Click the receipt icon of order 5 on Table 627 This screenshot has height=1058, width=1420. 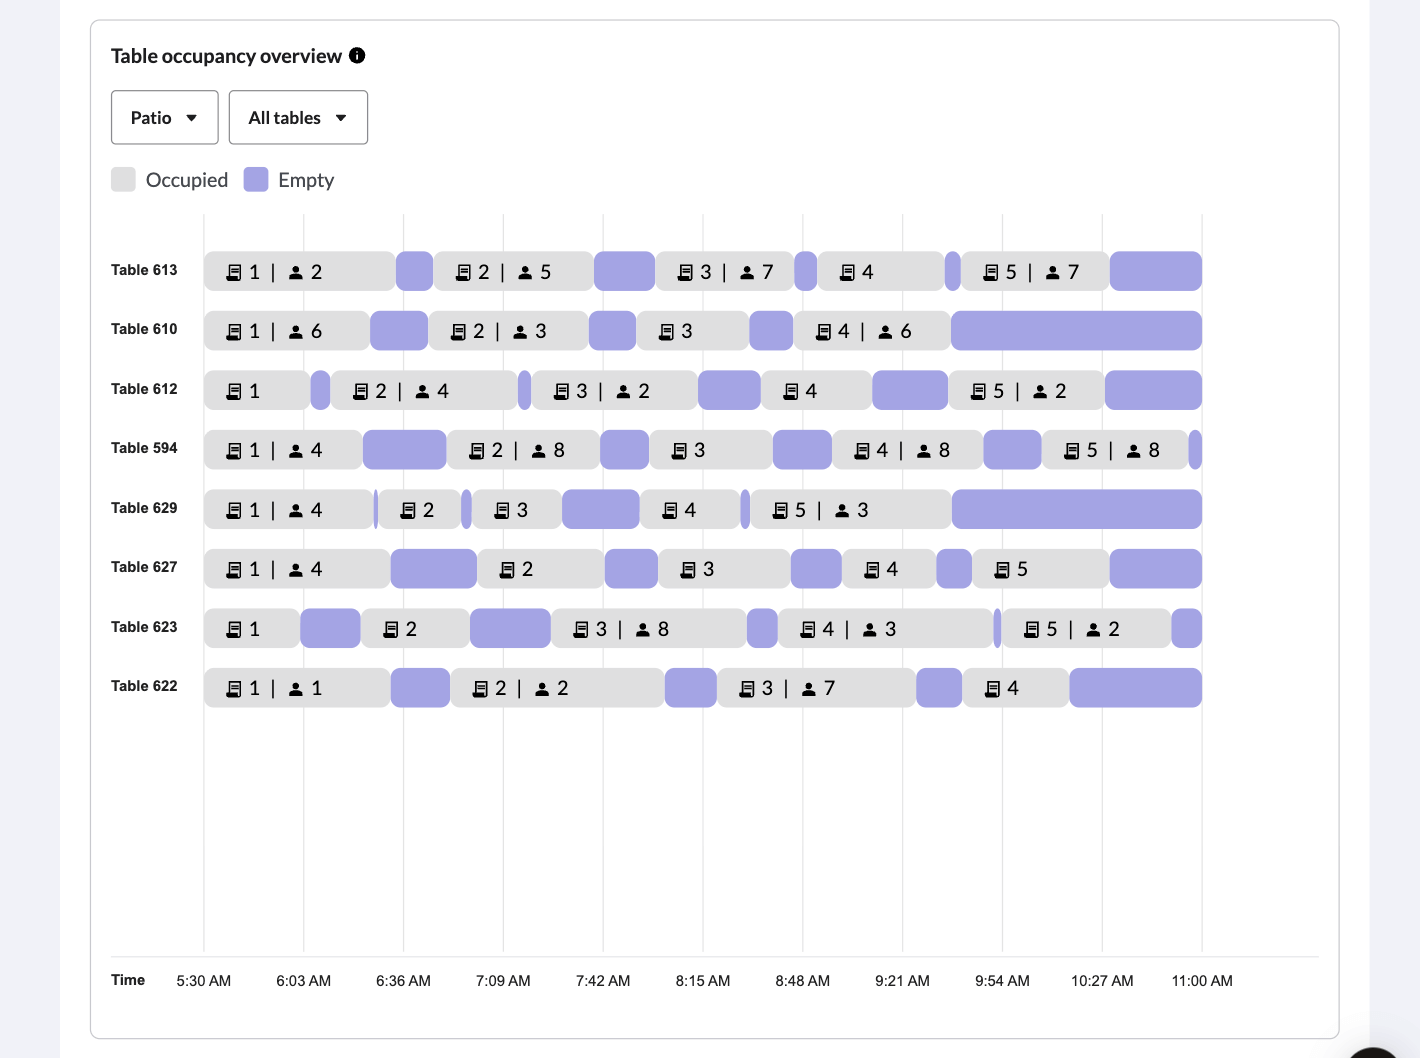click(1002, 569)
